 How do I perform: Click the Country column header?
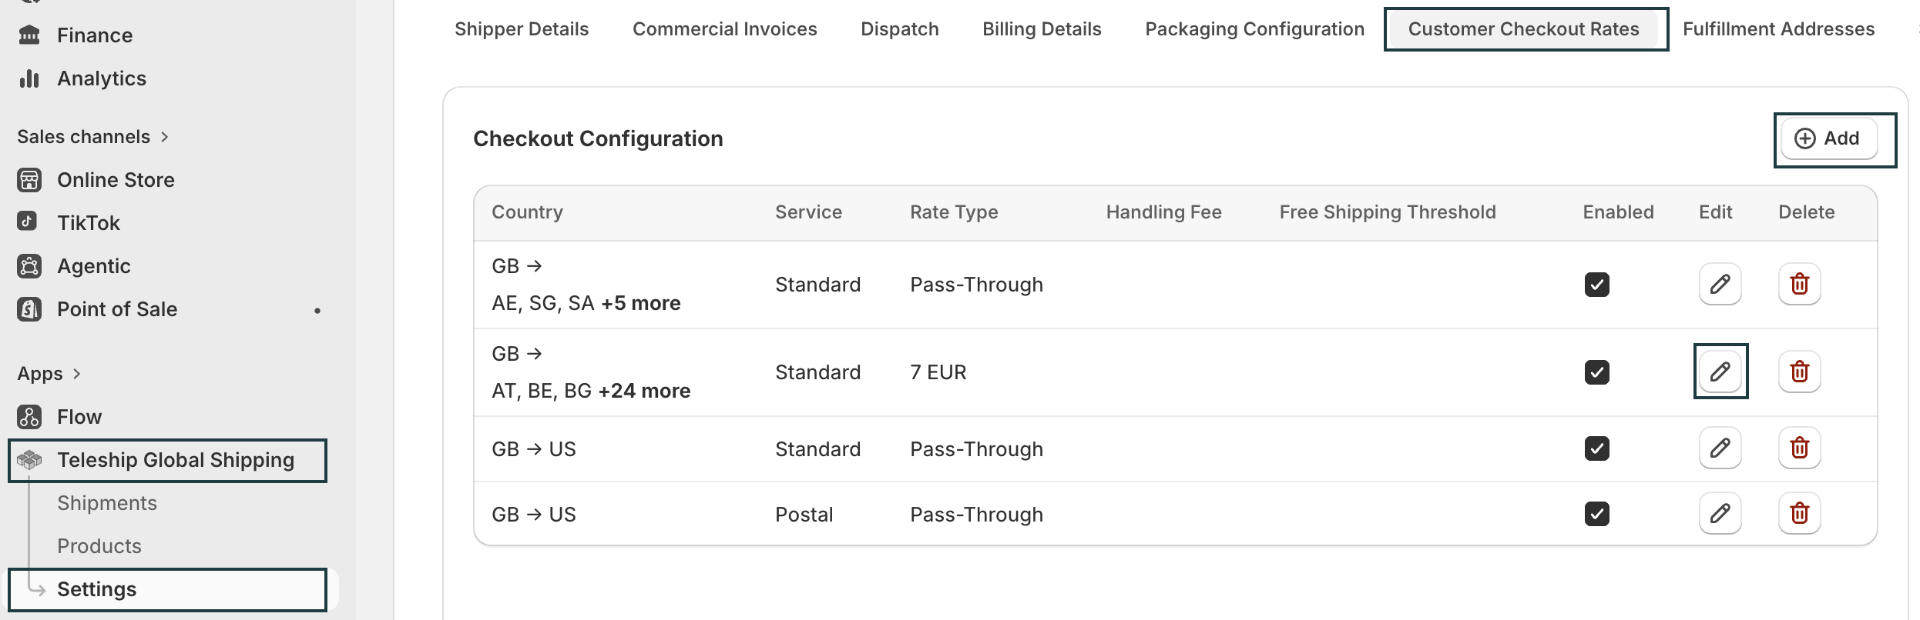527,212
